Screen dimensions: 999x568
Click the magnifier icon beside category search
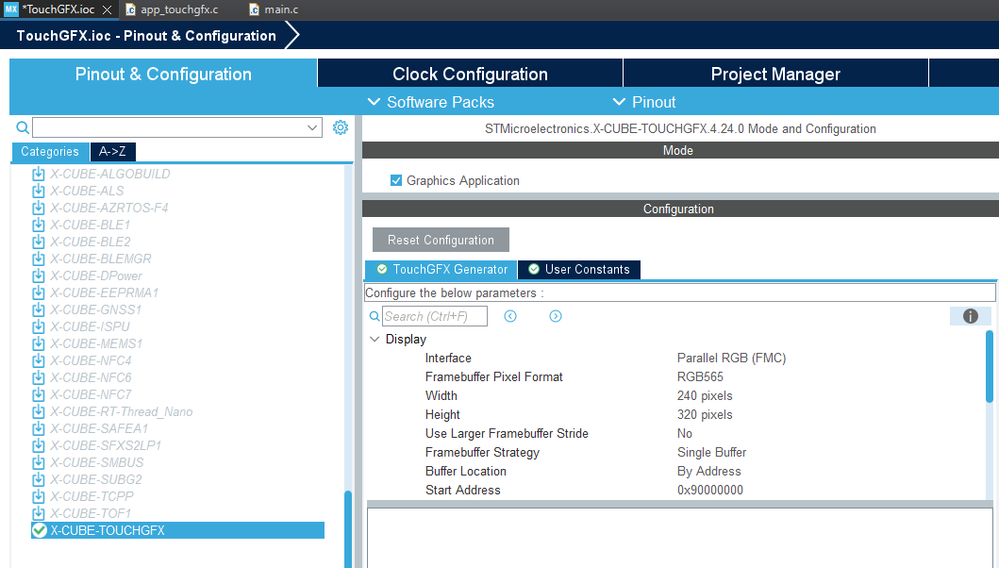(x=22, y=128)
